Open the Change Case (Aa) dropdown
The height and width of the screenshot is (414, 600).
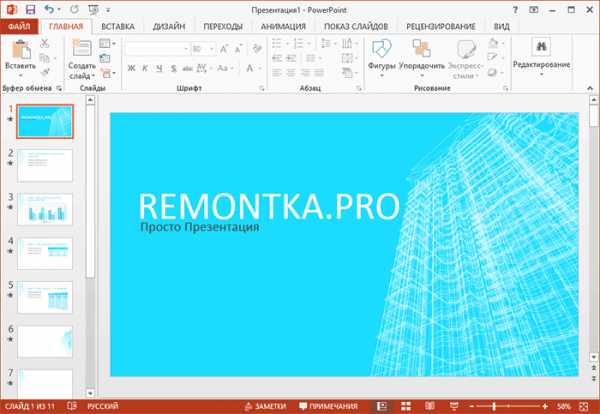point(225,68)
